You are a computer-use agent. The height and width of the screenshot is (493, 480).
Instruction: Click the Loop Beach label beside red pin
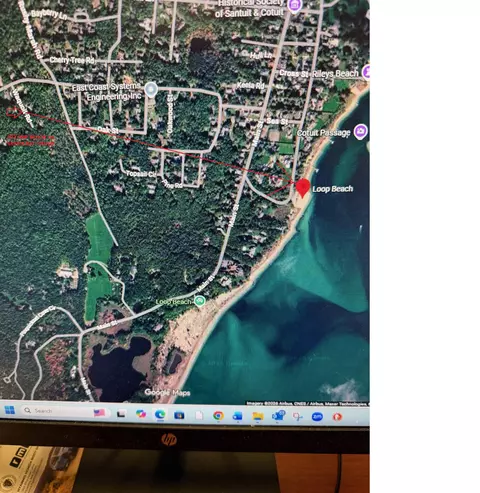pos(333,189)
